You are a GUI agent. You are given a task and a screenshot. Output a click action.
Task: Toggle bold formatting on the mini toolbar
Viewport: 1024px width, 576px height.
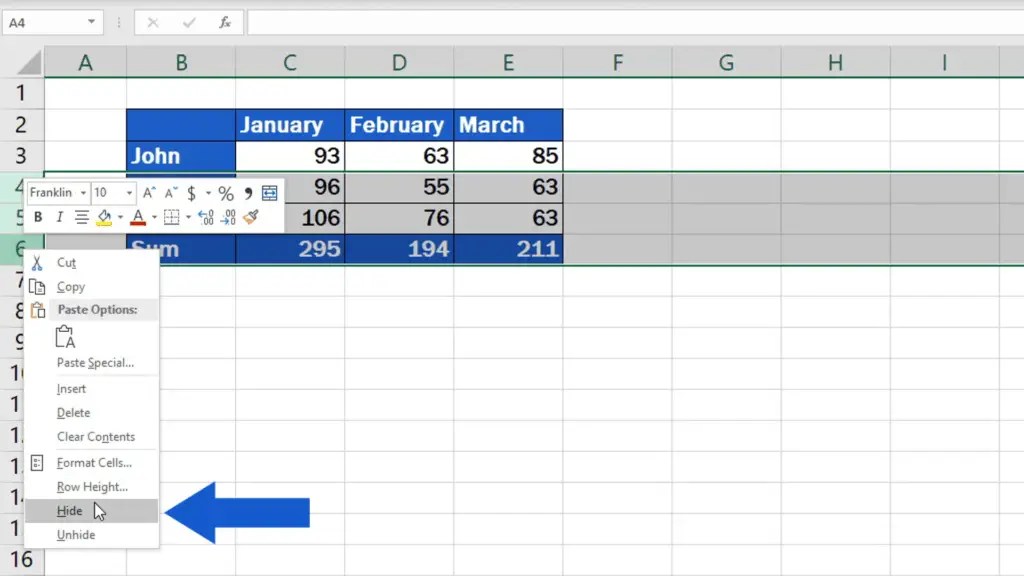[x=39, y=218]
